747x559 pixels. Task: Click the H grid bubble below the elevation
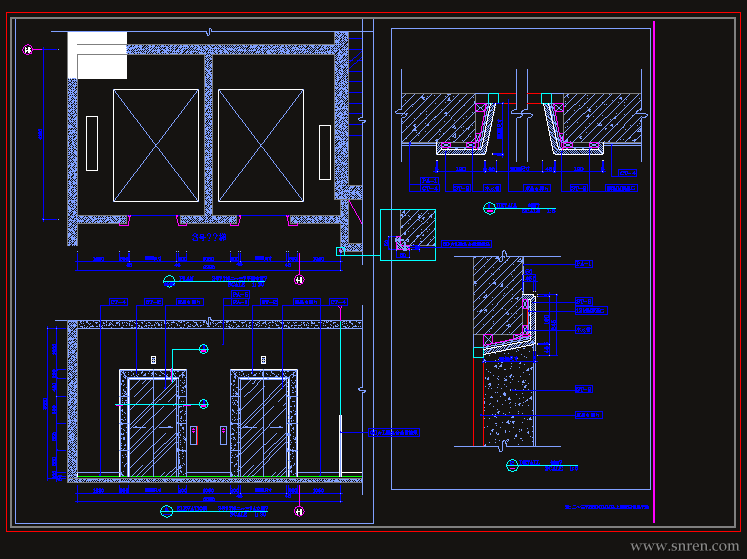tap(299, 512)
